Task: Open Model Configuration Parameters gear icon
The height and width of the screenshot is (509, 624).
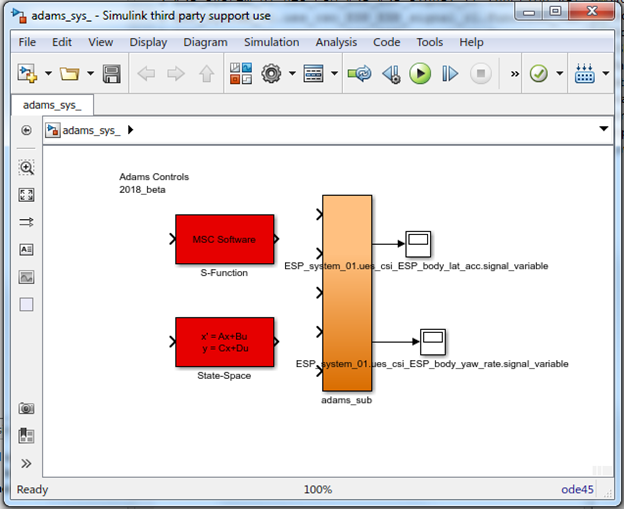Action: click(x=271, y=74)
